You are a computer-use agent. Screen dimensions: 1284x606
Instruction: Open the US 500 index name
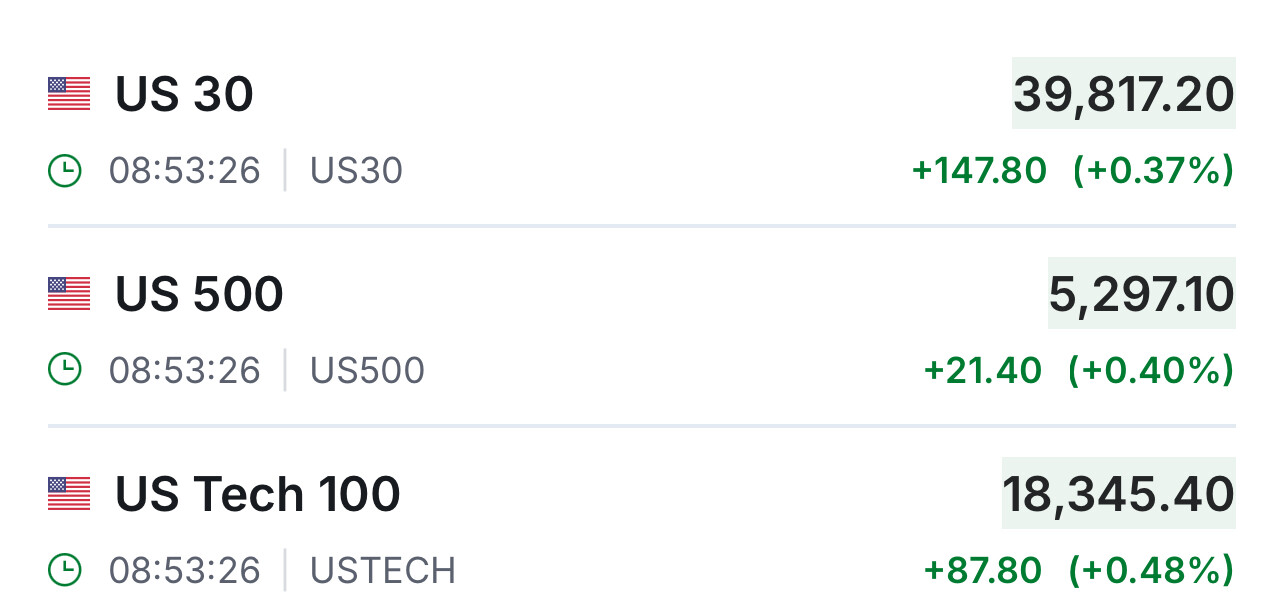[199, 295]
